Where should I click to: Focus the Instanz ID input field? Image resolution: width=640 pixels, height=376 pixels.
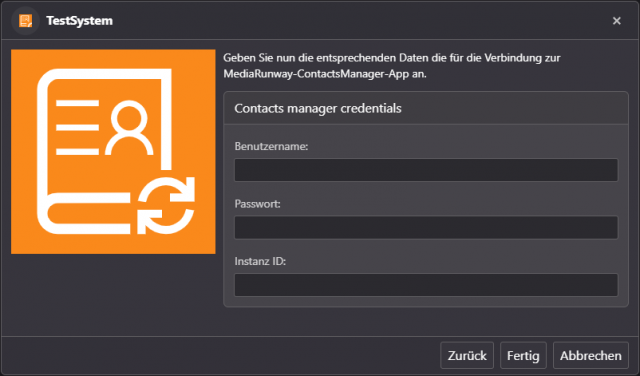point(426,285)
